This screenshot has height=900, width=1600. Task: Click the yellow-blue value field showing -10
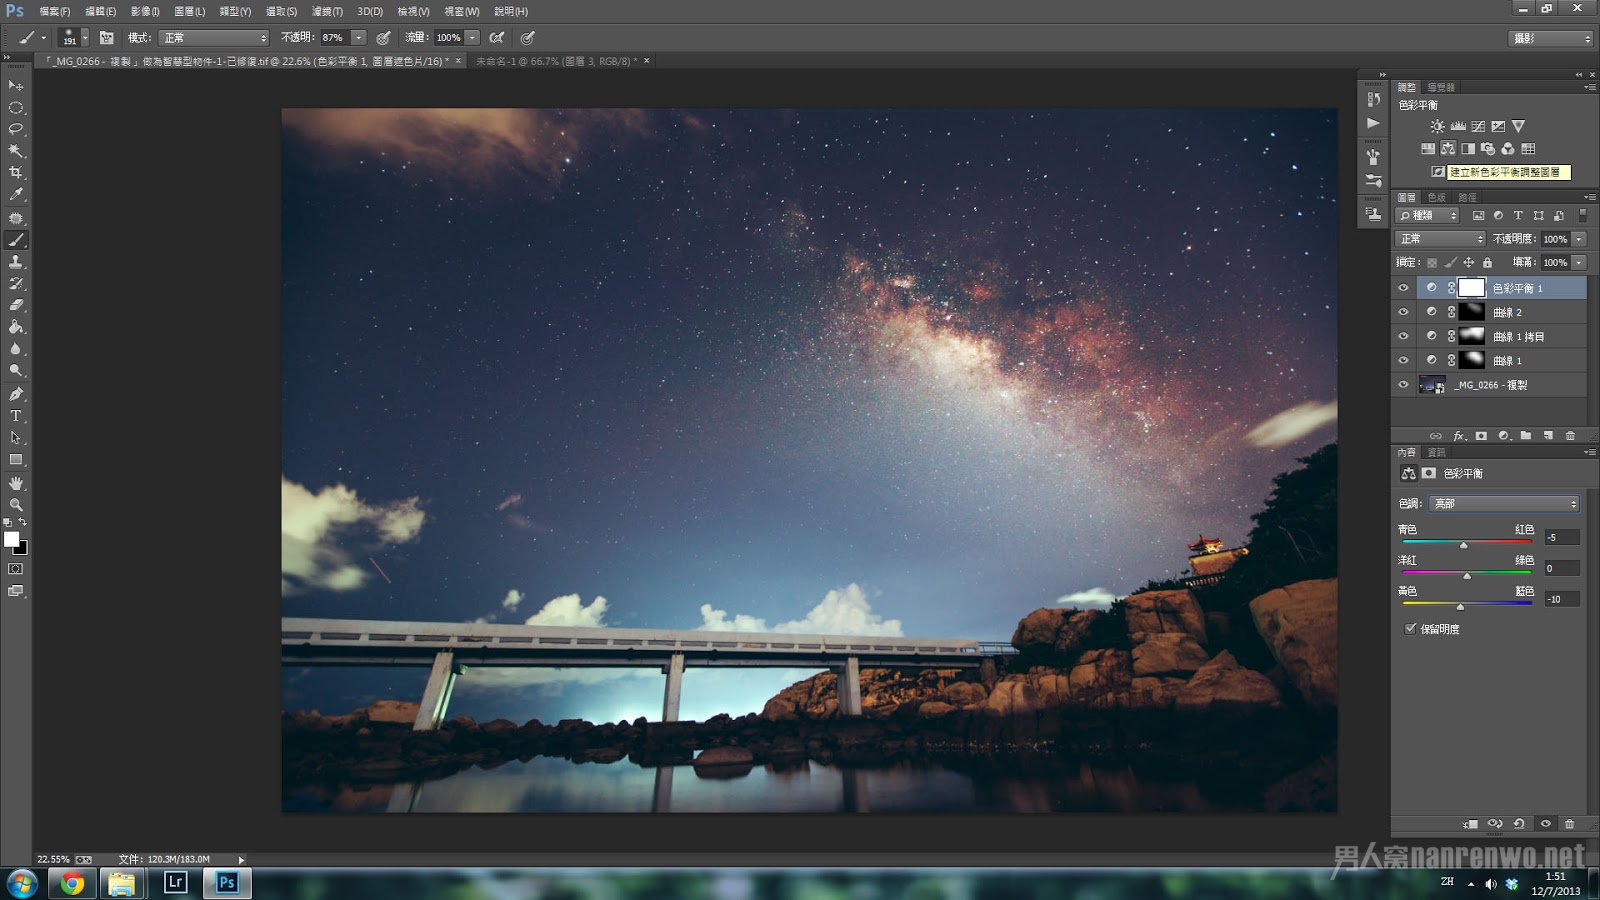tap(1561, 599)
